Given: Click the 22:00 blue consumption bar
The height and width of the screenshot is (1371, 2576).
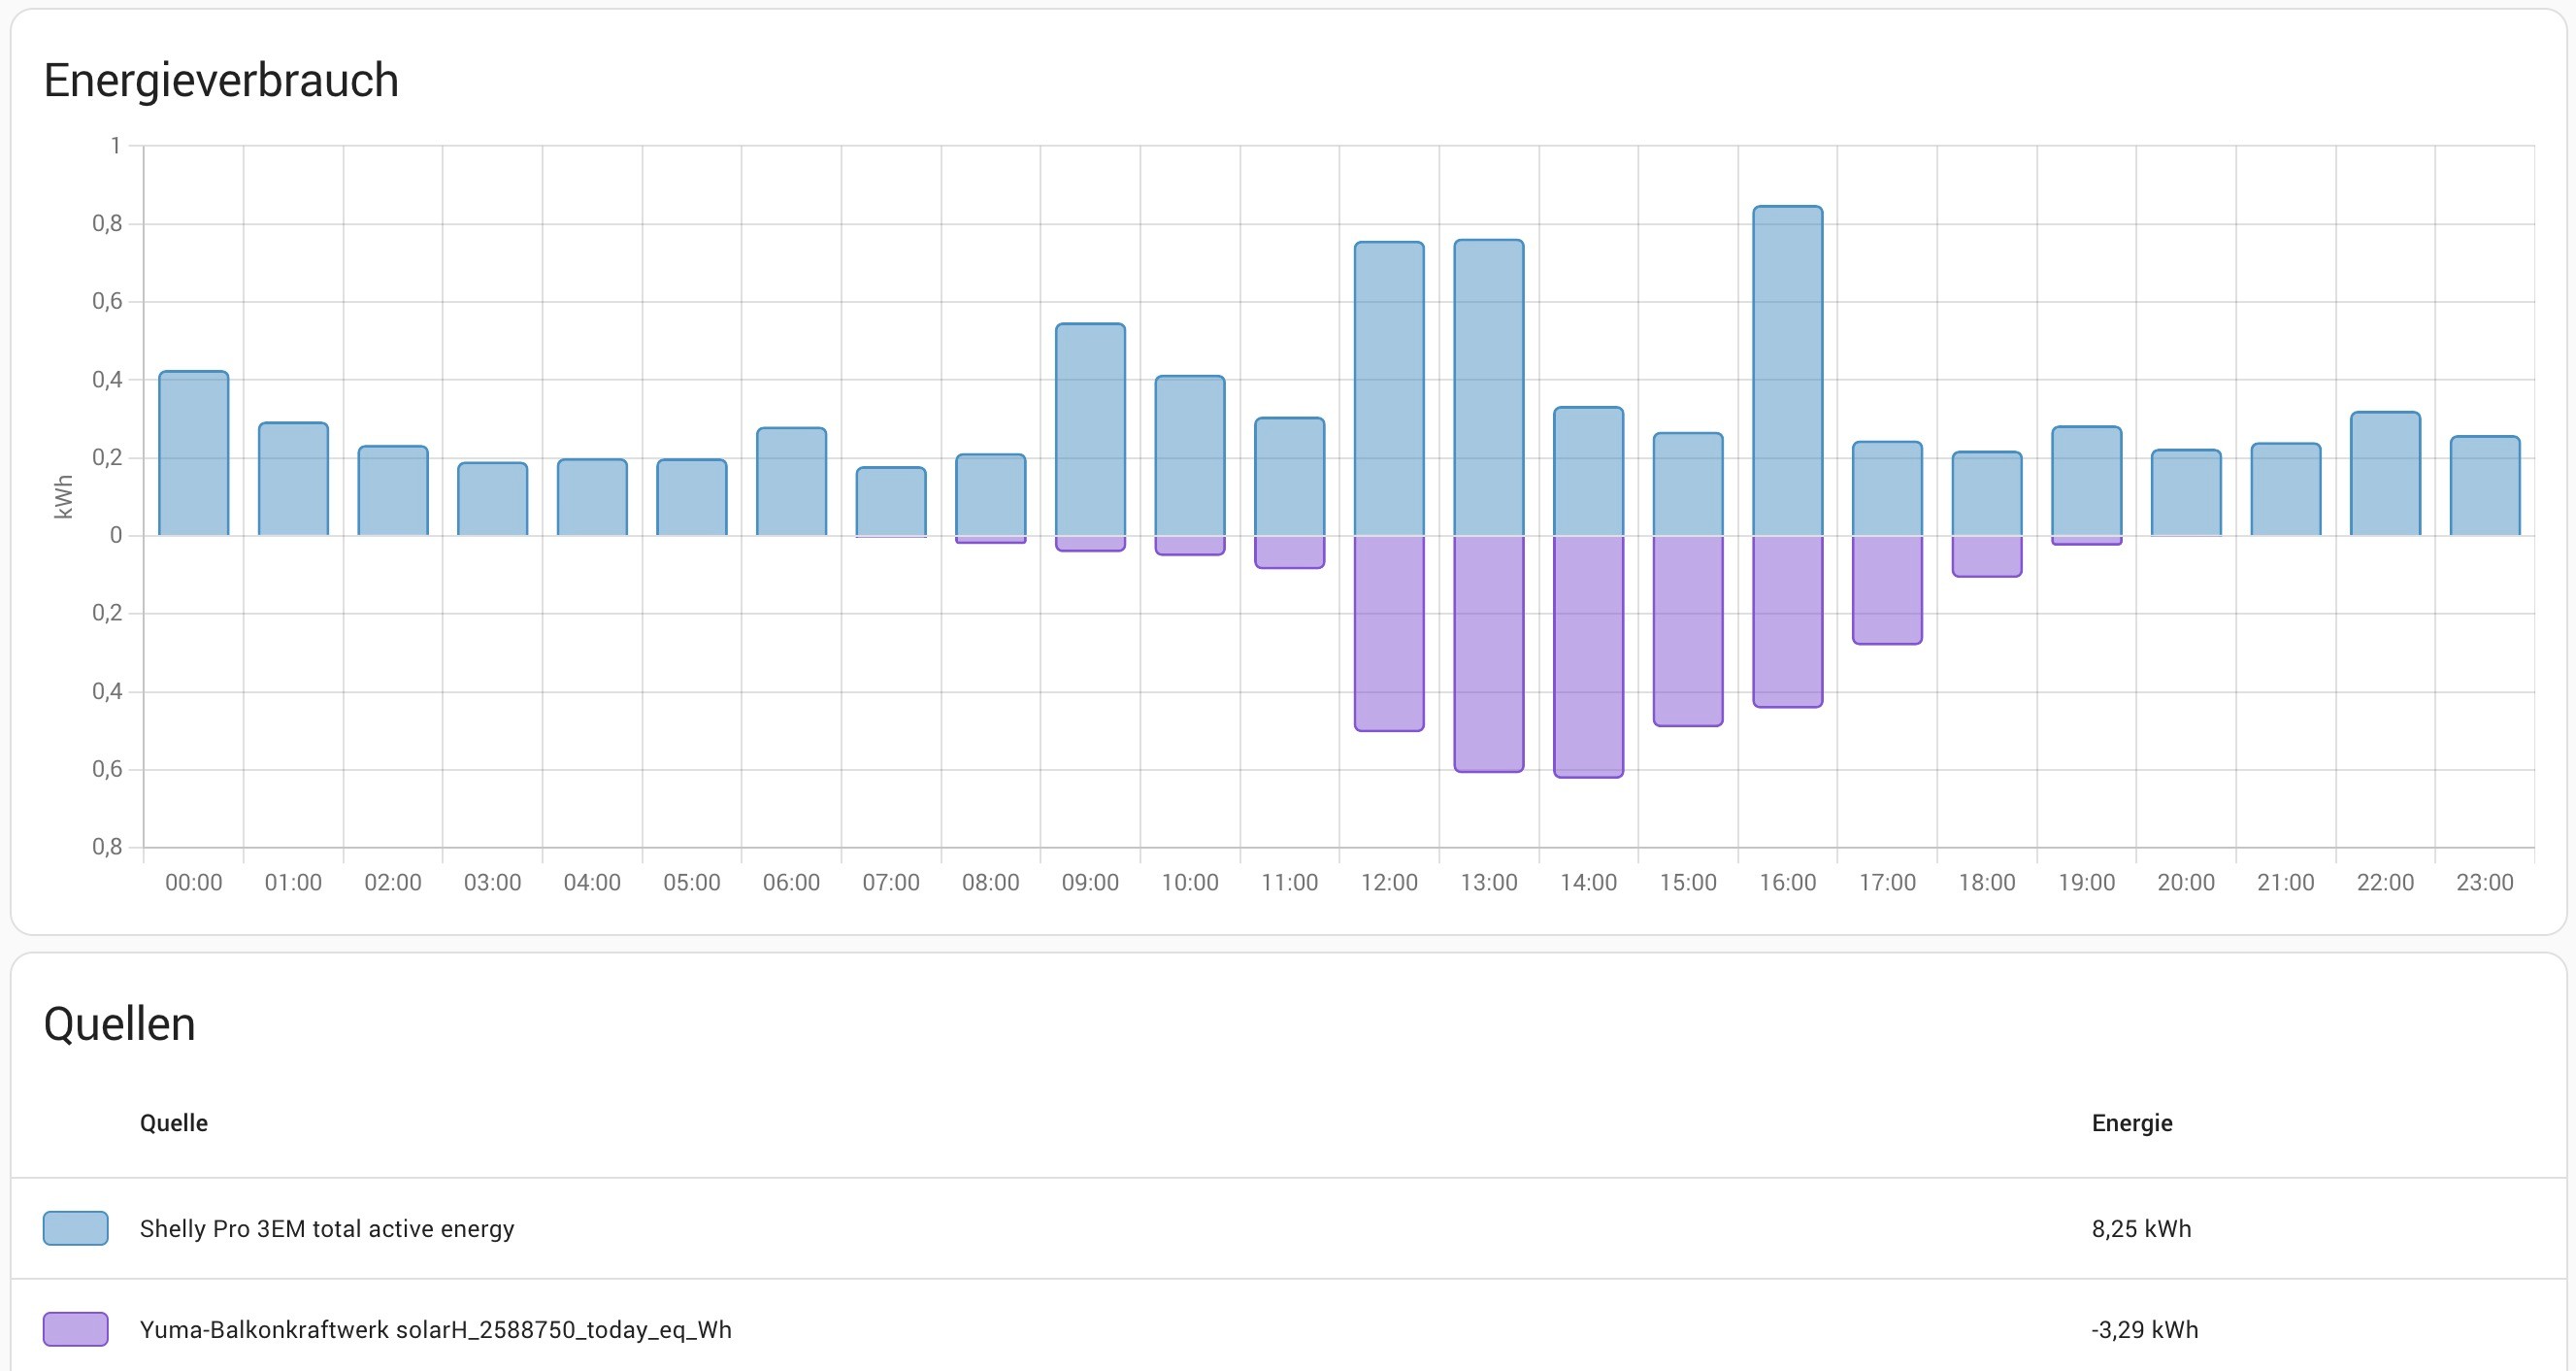Looking at the screenshot, I should click(2385, 474).
